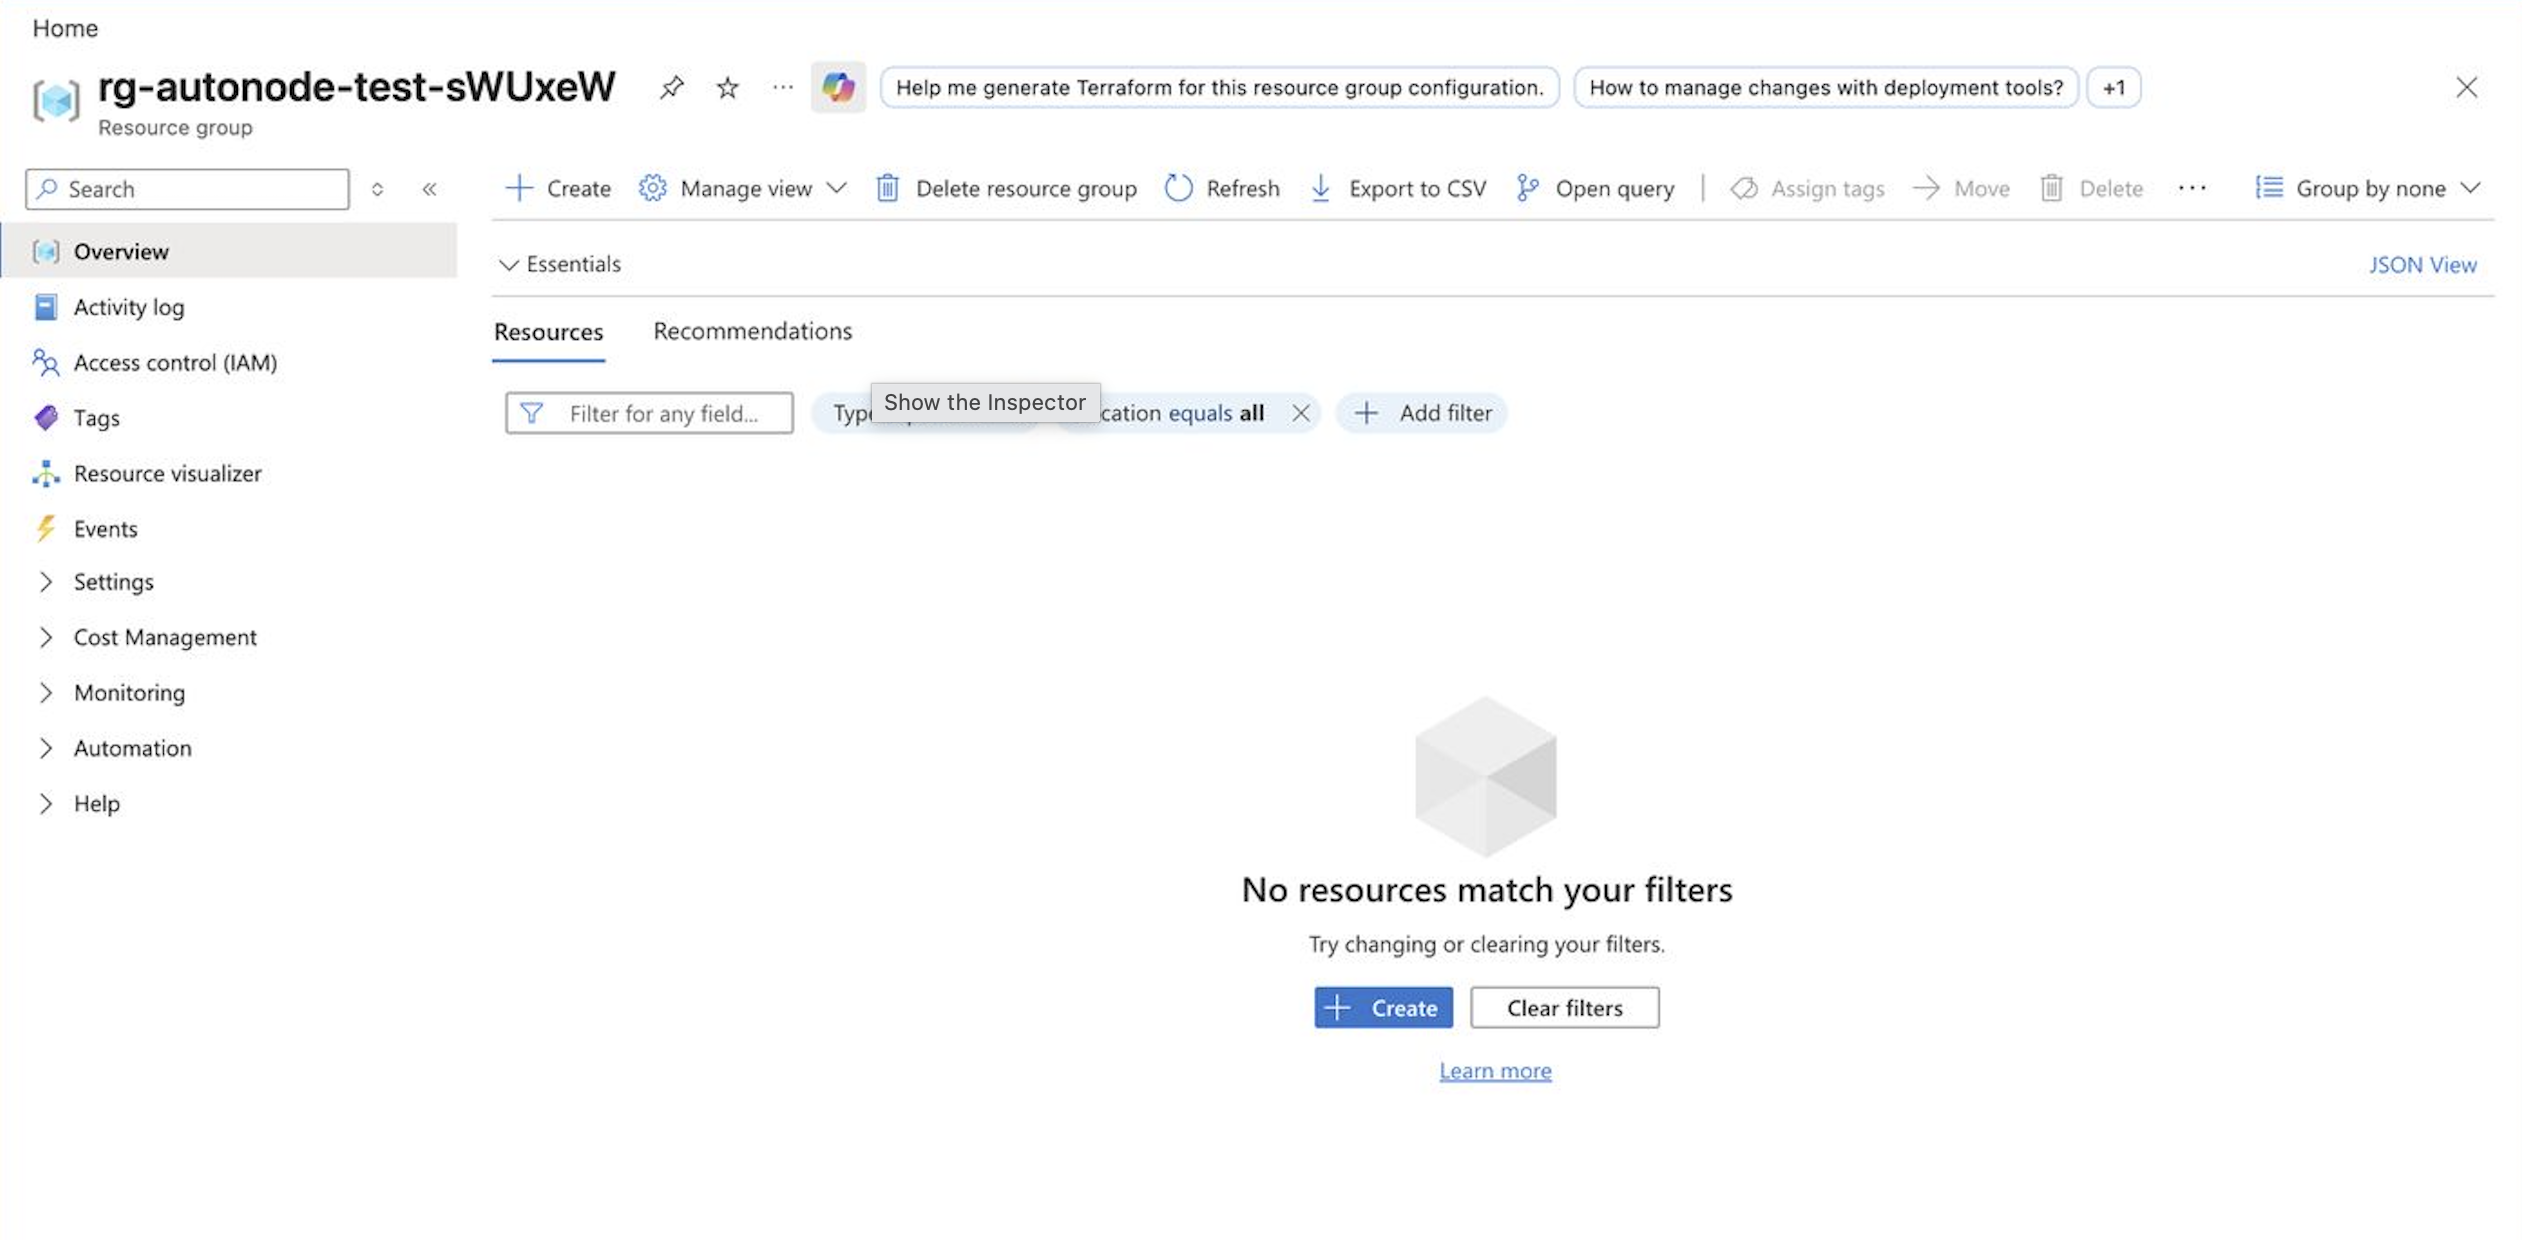This screenshot has width=2522, height=1240.
Task: Open JSON View link
Action: (2422, 265)
